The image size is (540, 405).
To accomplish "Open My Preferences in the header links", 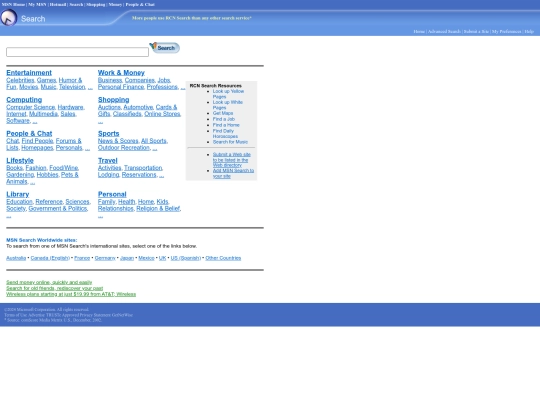I will (506, 31).
